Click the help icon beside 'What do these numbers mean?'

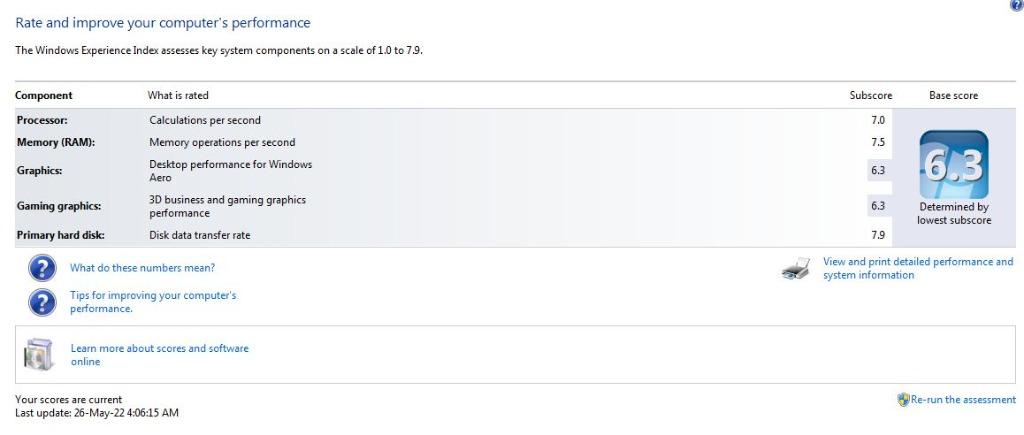pyautogui.click(x=42, y=268)
